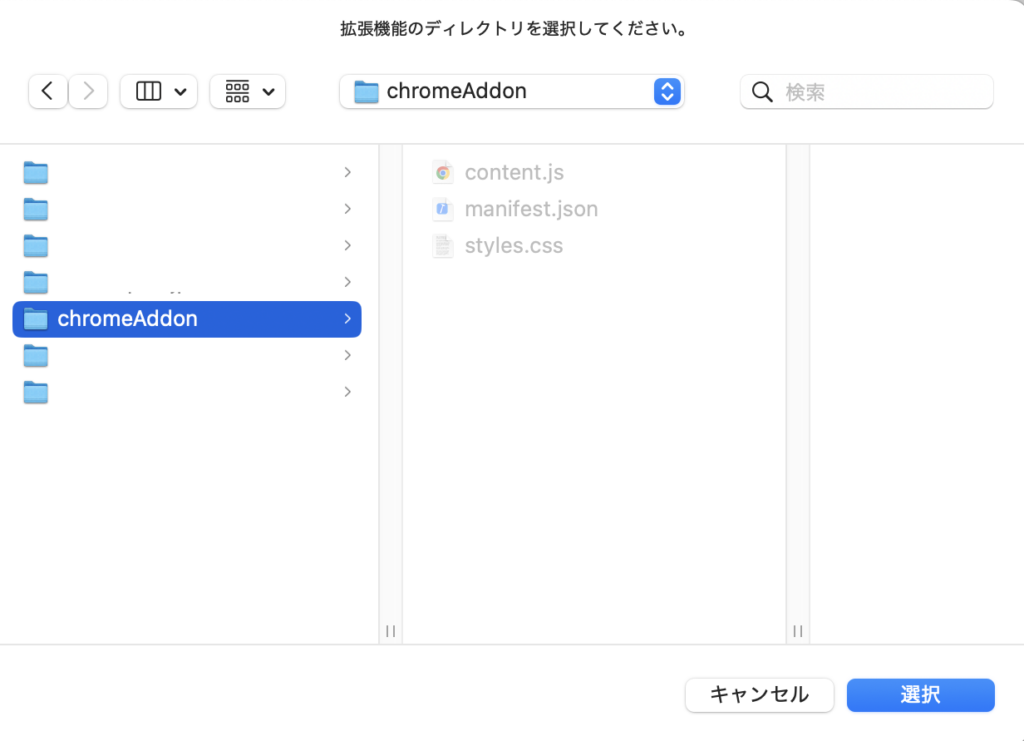Select the manifest.json file icon
The width and height of the screenshot is (1024, 741).
443,209
